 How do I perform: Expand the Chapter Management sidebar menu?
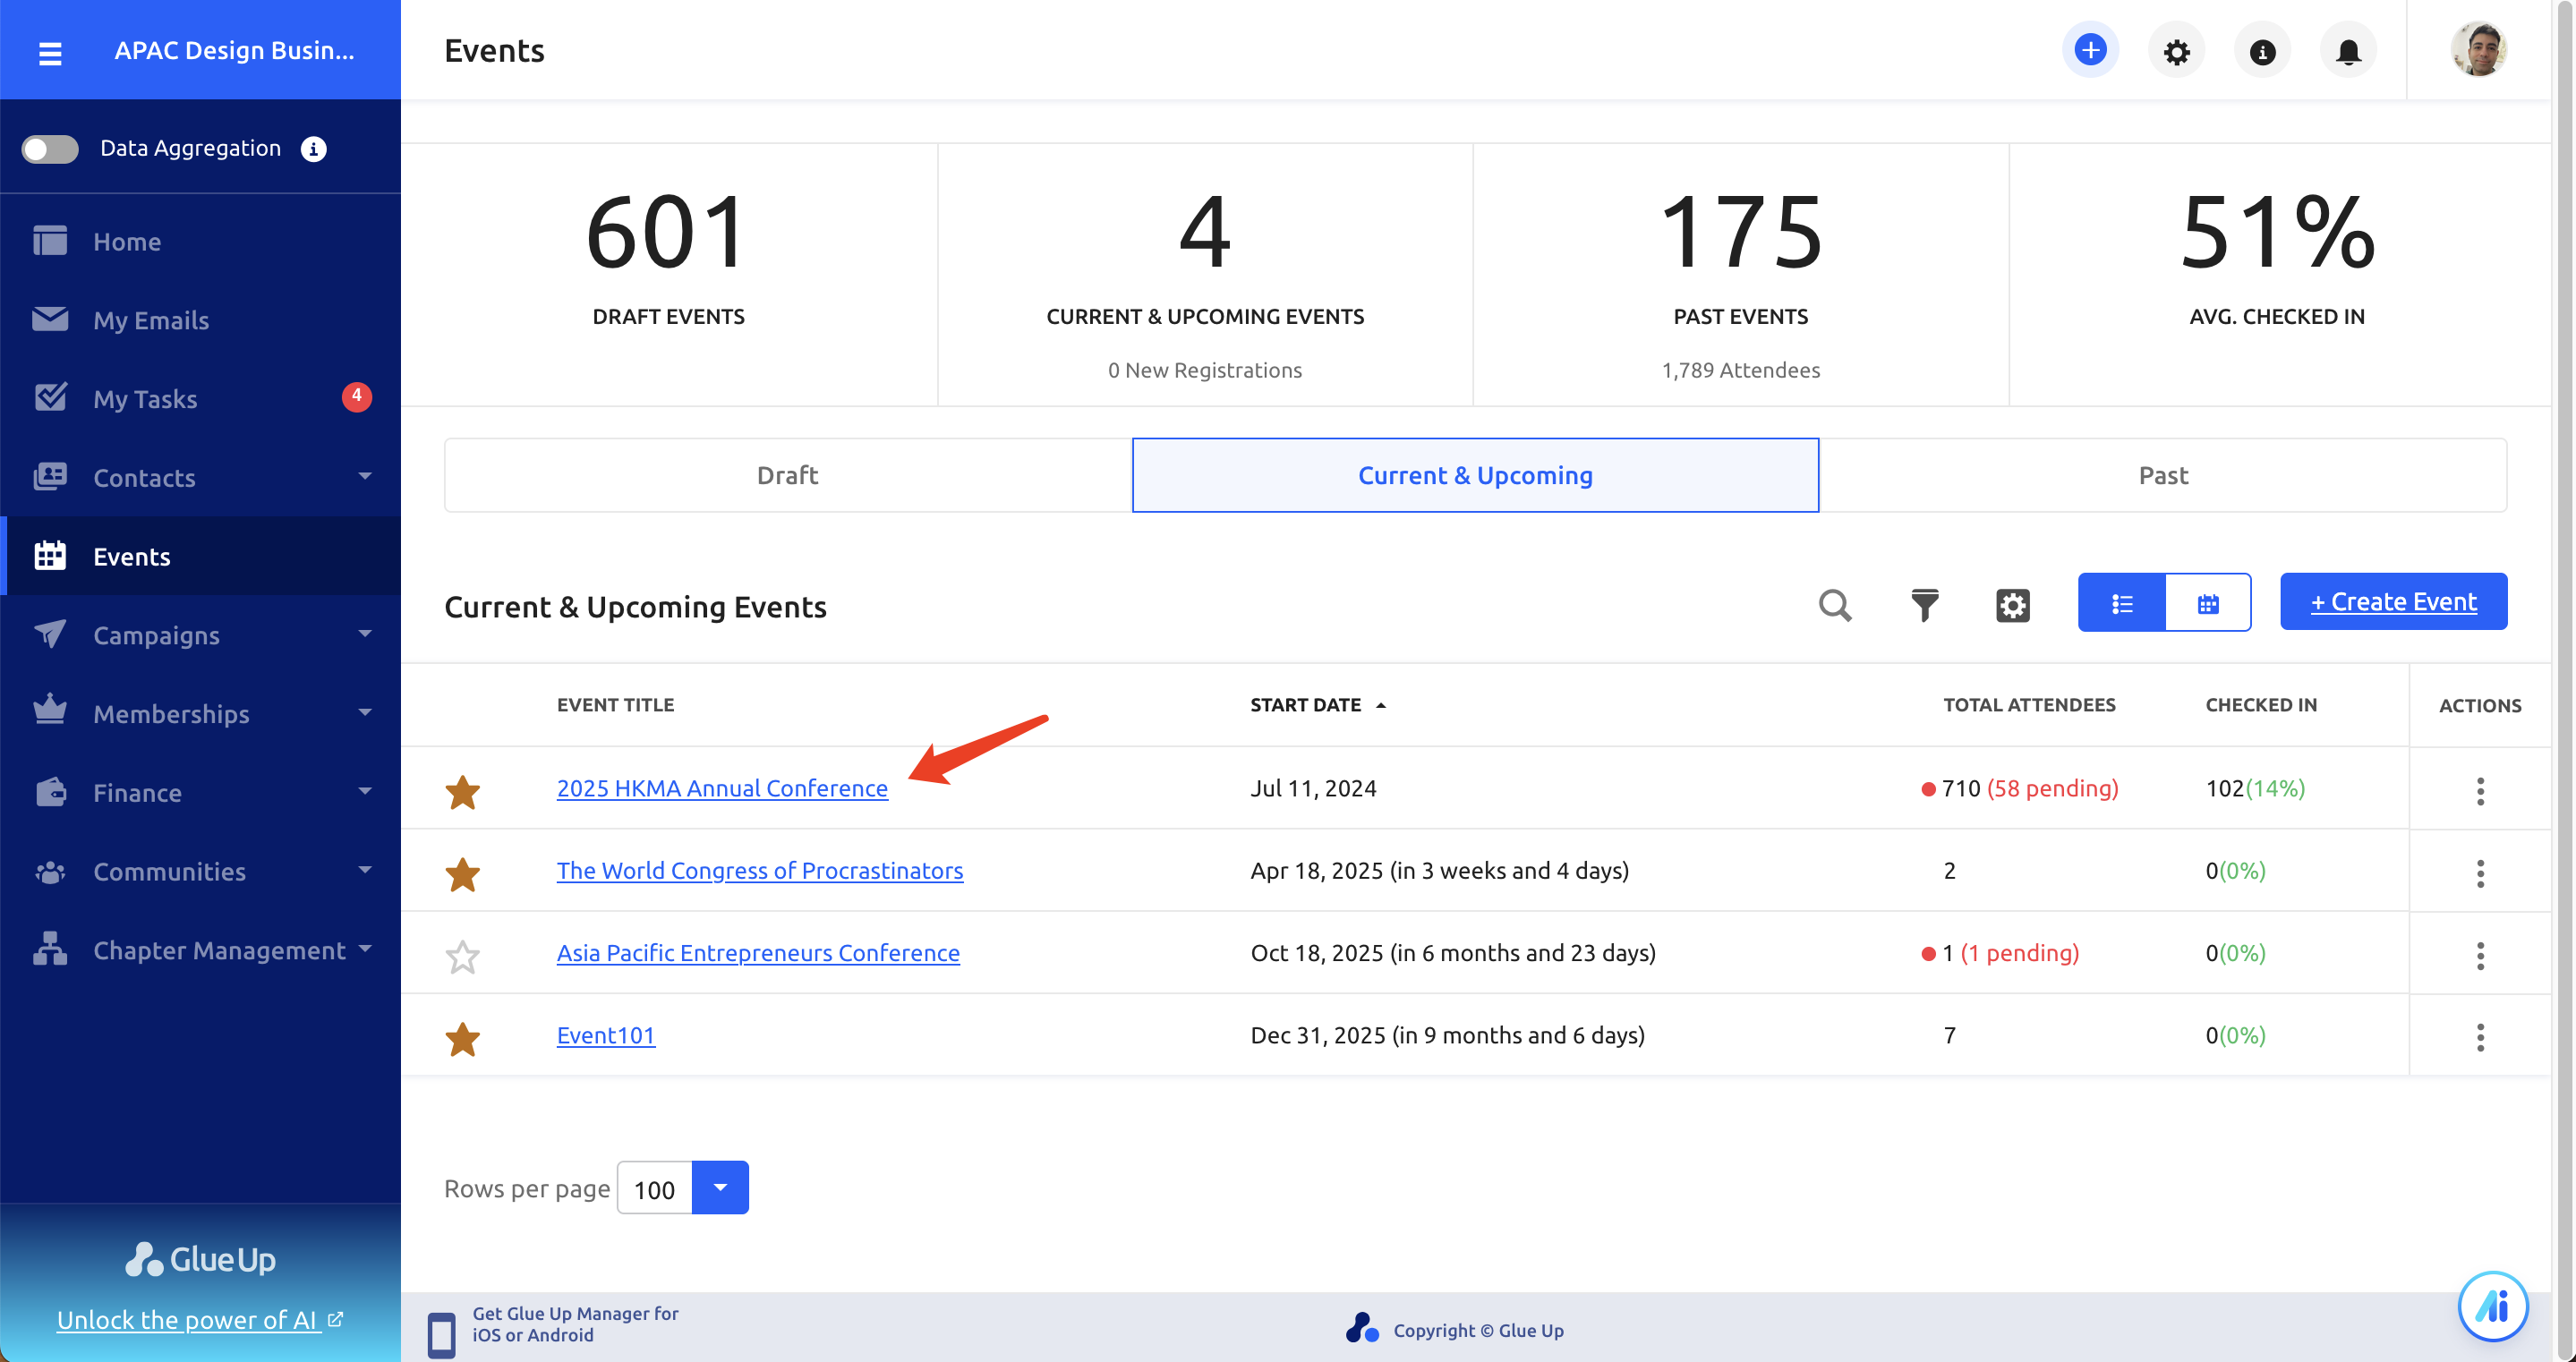click(200, 949)
